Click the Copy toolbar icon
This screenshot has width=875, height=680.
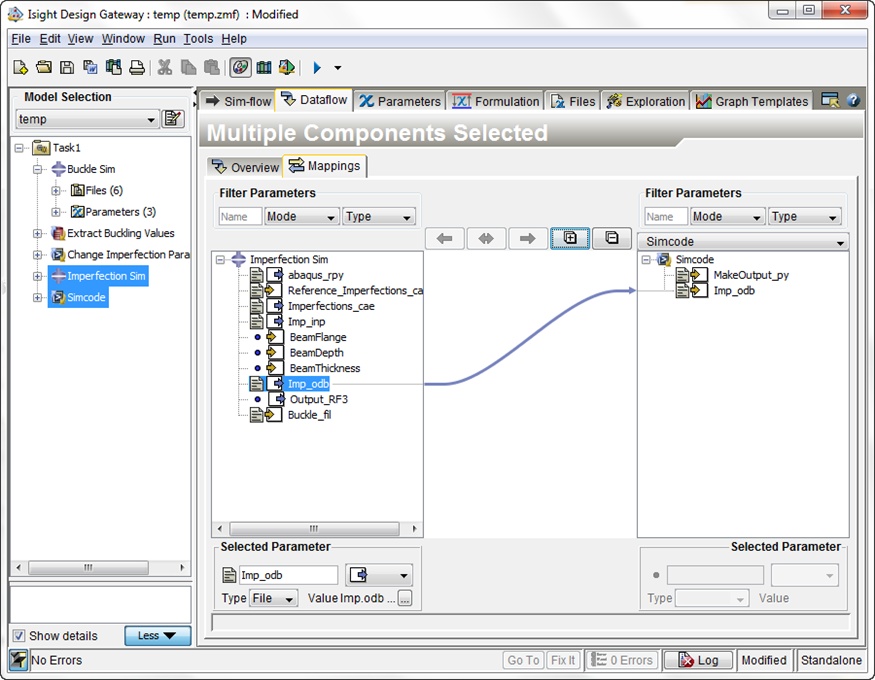point(189,67)
